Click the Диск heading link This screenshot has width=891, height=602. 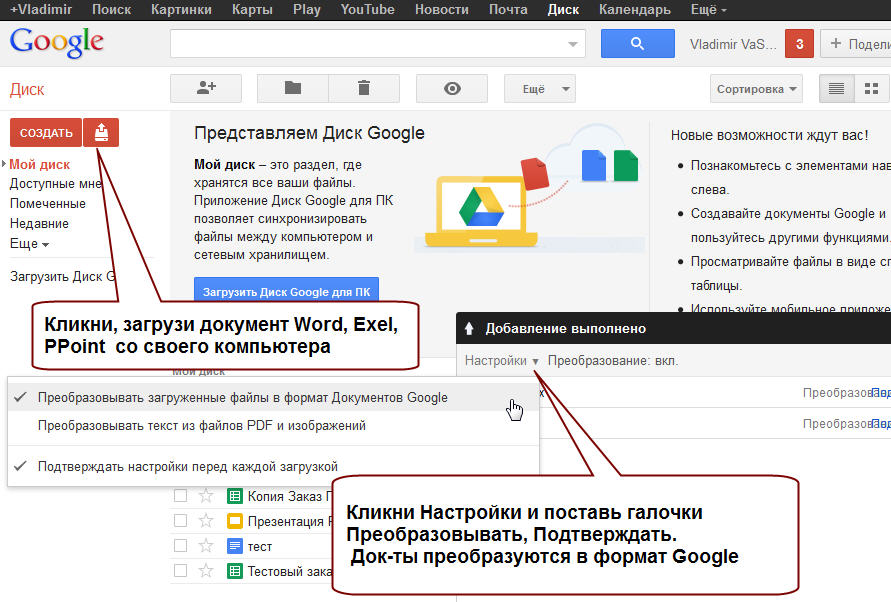pos(27,89)
